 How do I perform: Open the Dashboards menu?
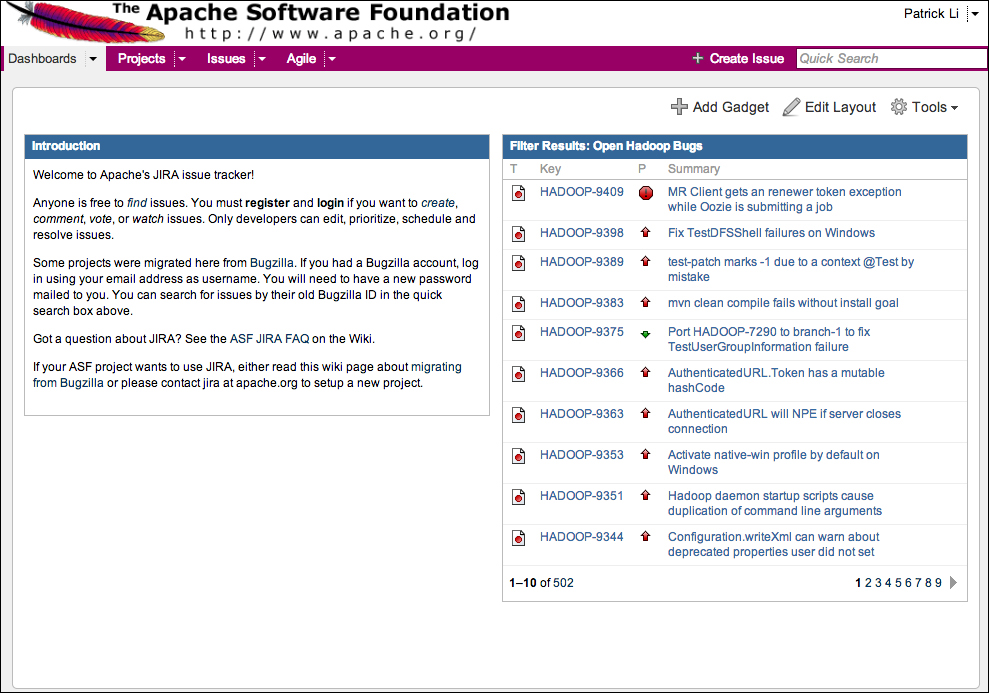tap(42, 59)
